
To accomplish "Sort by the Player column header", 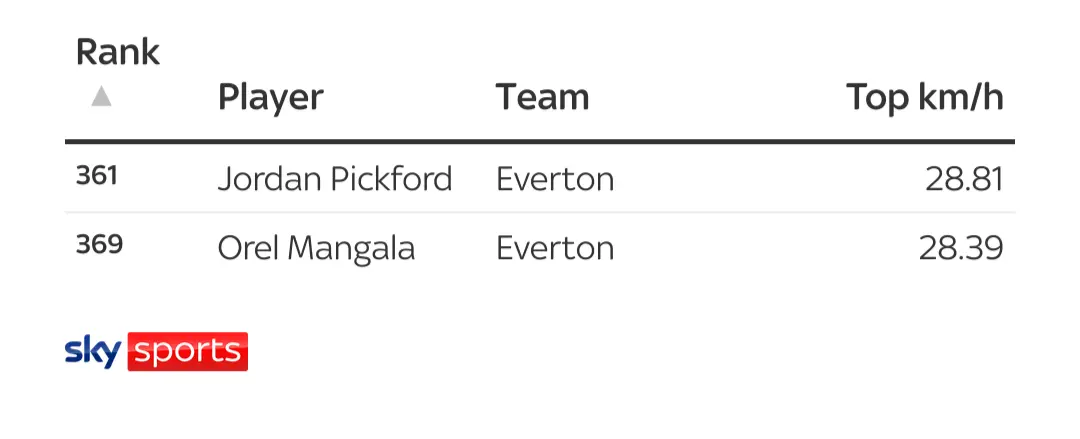I will 270,97.
